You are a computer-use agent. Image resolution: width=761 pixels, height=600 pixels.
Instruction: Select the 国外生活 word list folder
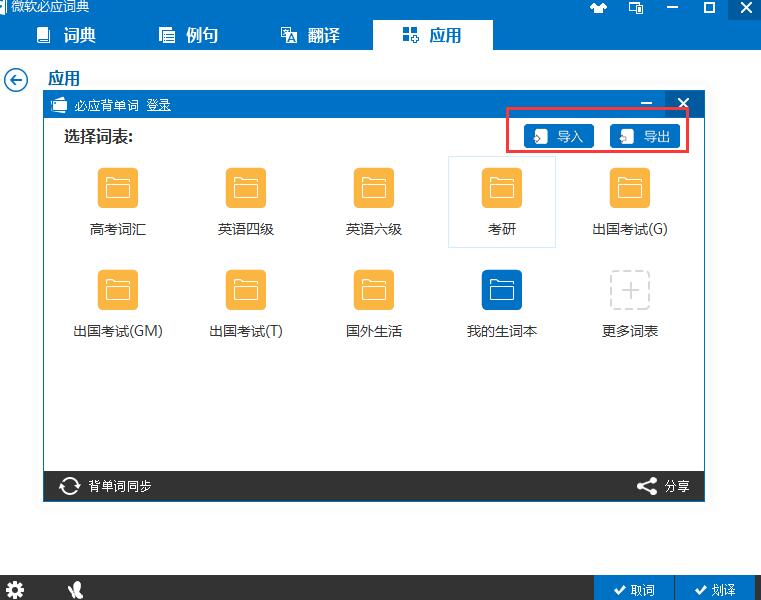(374, 290)
